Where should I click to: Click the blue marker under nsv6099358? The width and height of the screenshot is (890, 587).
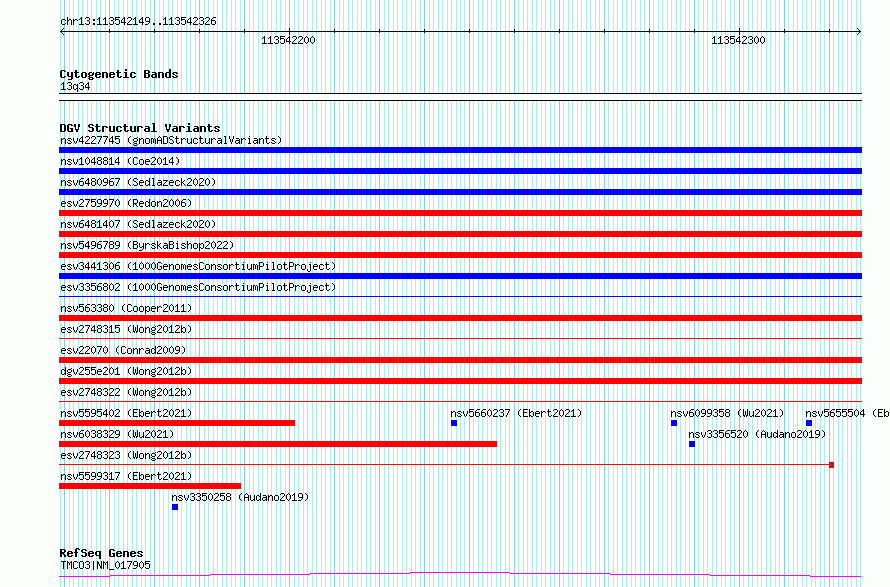674,423
